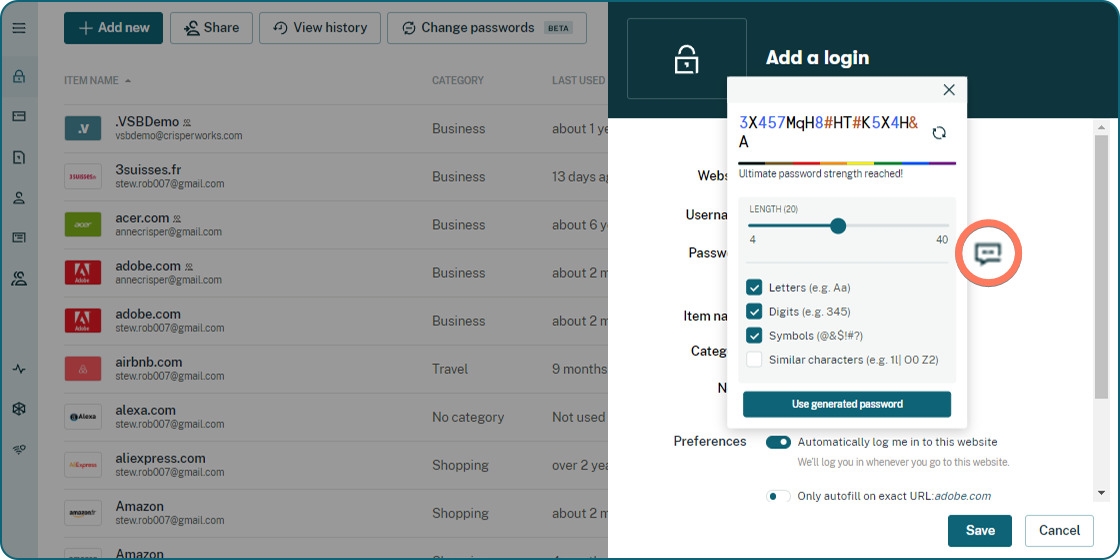Viewport: 1120px width, 560px height.
Task: Save the new login
Action: point(980,531)
